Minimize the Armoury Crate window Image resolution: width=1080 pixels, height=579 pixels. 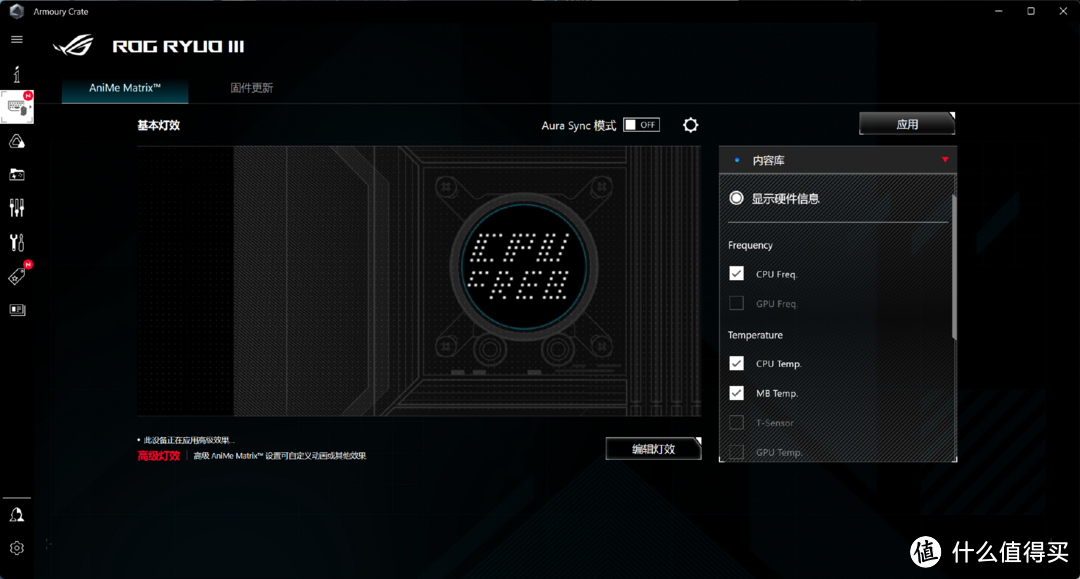(998, 11)
